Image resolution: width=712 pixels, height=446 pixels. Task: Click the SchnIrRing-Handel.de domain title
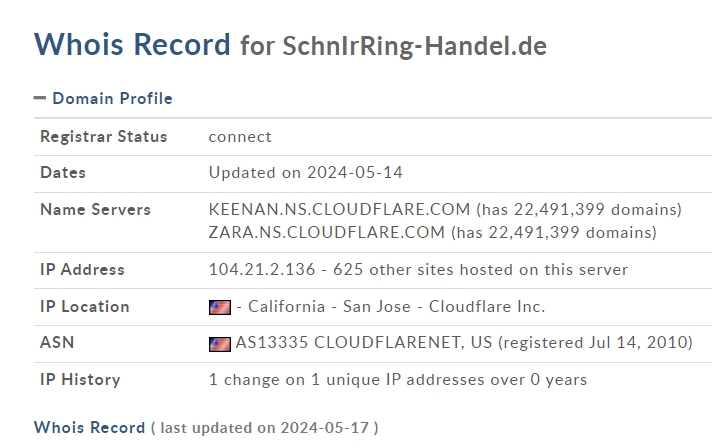pos(415,46)
